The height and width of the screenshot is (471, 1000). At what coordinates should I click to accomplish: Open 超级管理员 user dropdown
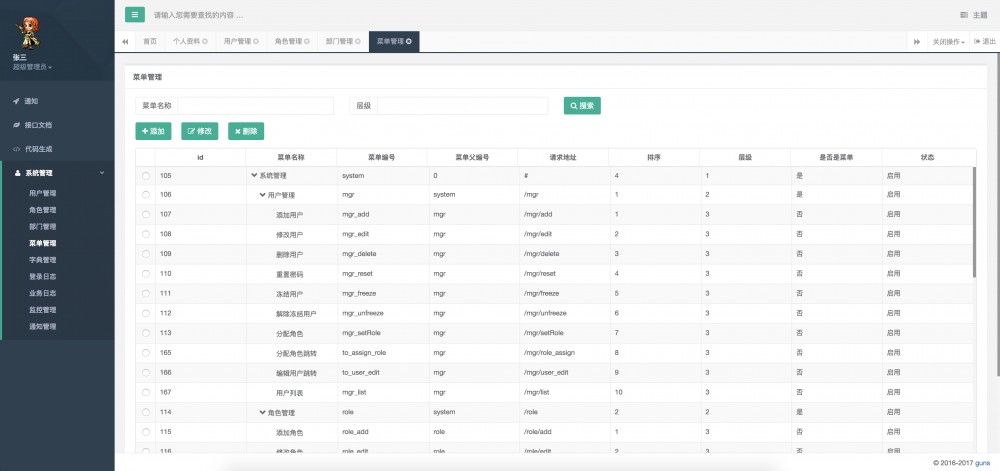[x=33, y=67]
